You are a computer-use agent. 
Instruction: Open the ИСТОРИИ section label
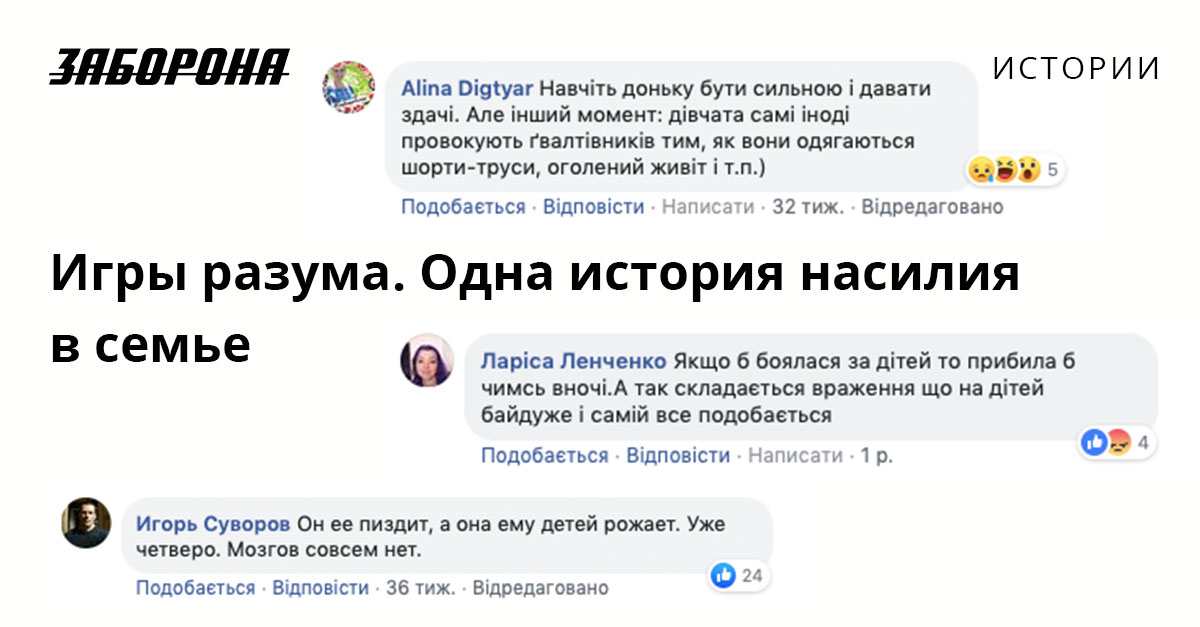(1077, 69)
